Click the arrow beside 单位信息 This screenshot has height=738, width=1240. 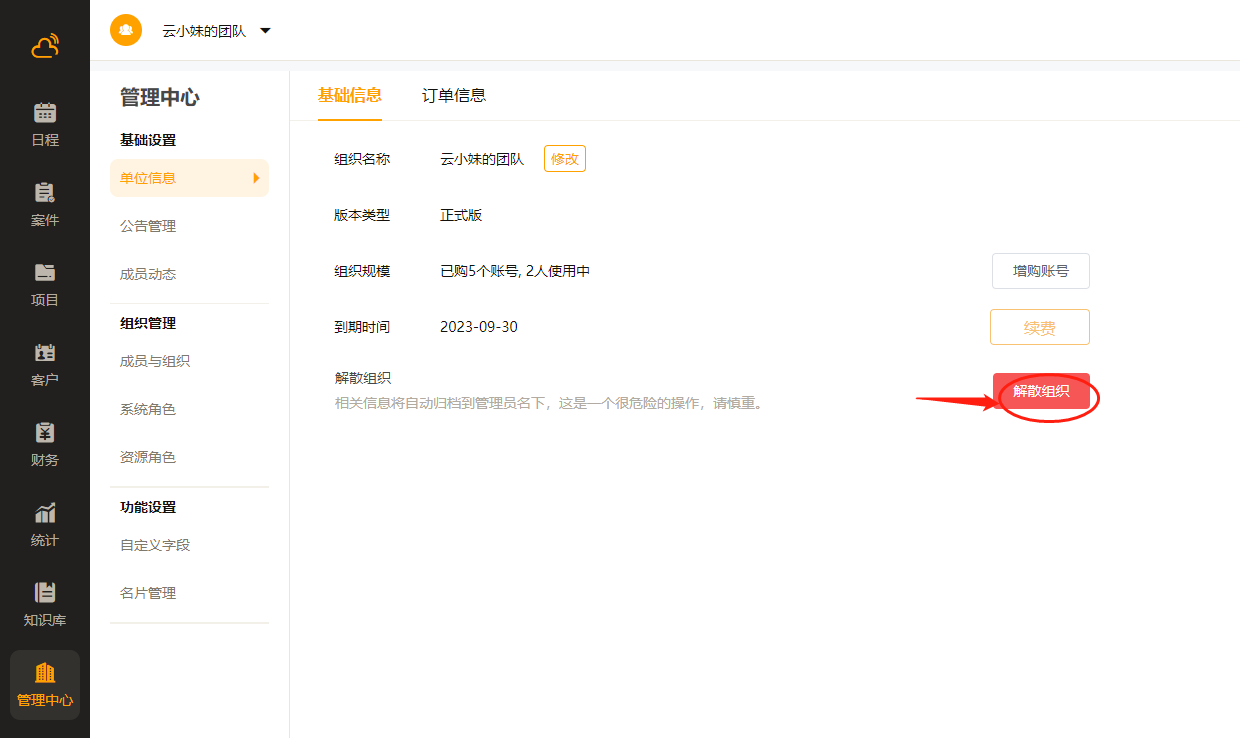pos(256,178)
